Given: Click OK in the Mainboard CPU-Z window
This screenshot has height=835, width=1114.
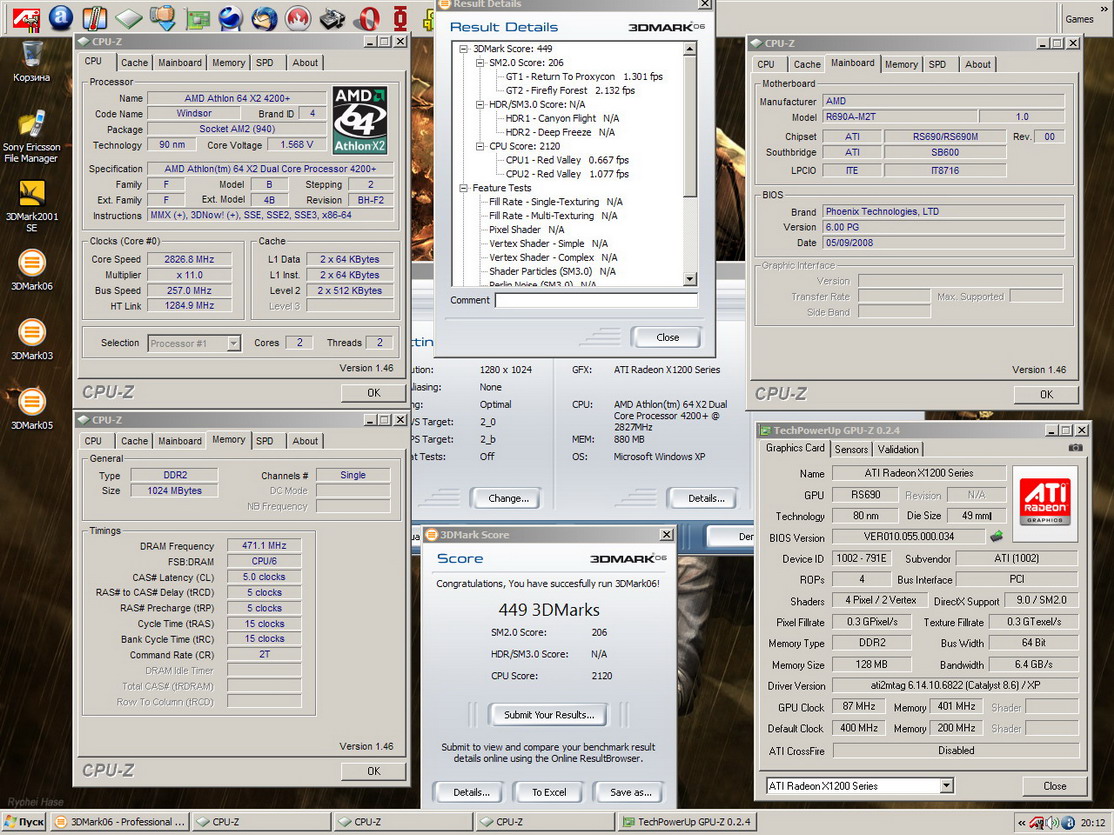Looking at the screenshot, I should coord(1047,394).
